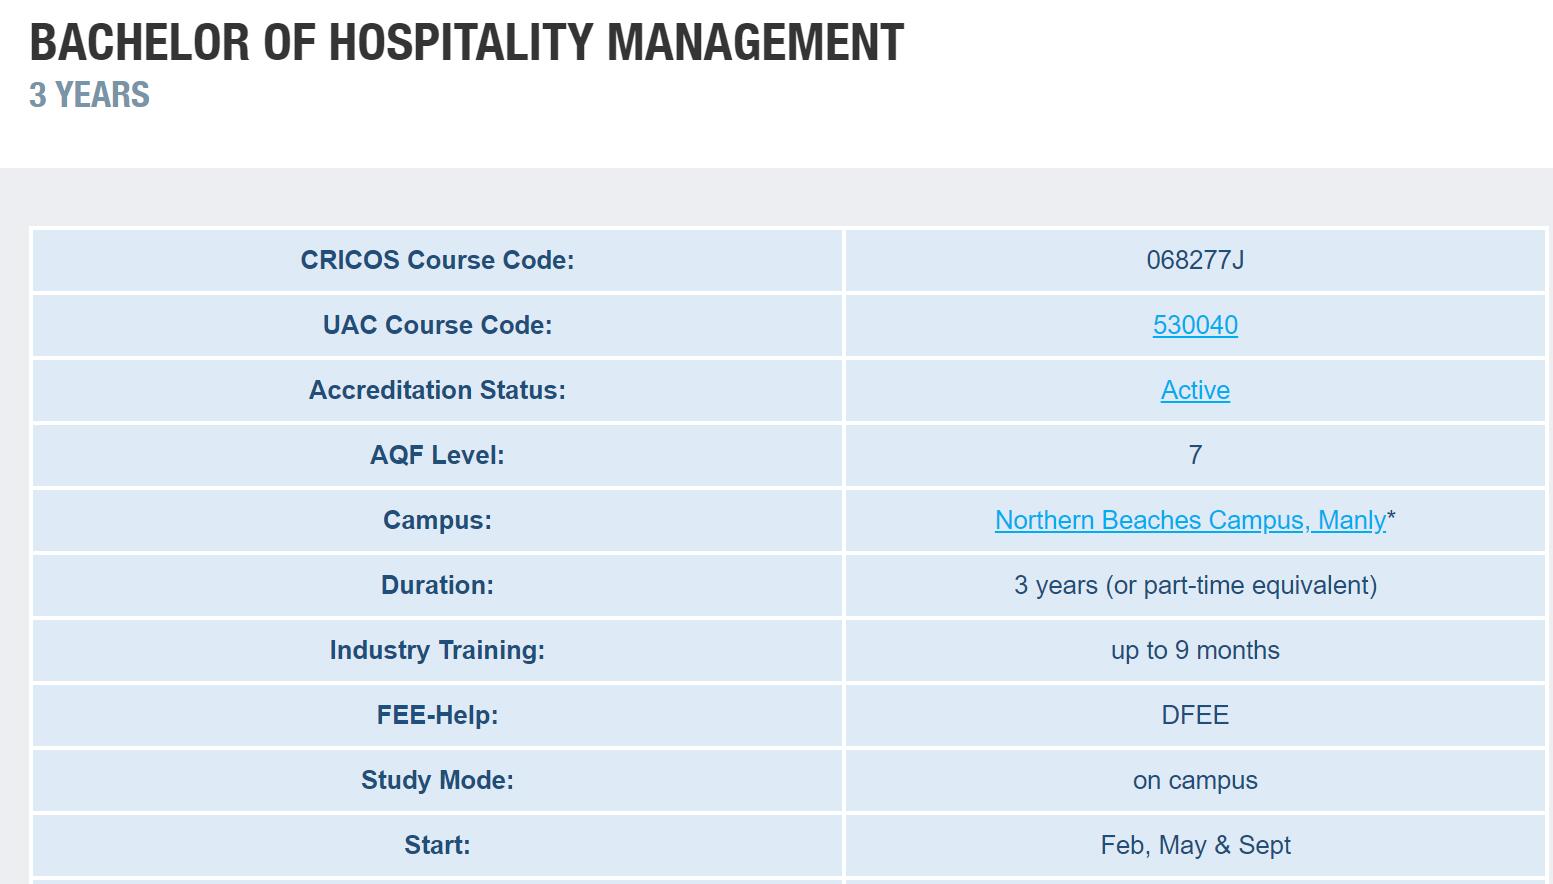Click the UAC Course Code label
The width and height of the screenshot is (1553, 884).
(437, 325)
